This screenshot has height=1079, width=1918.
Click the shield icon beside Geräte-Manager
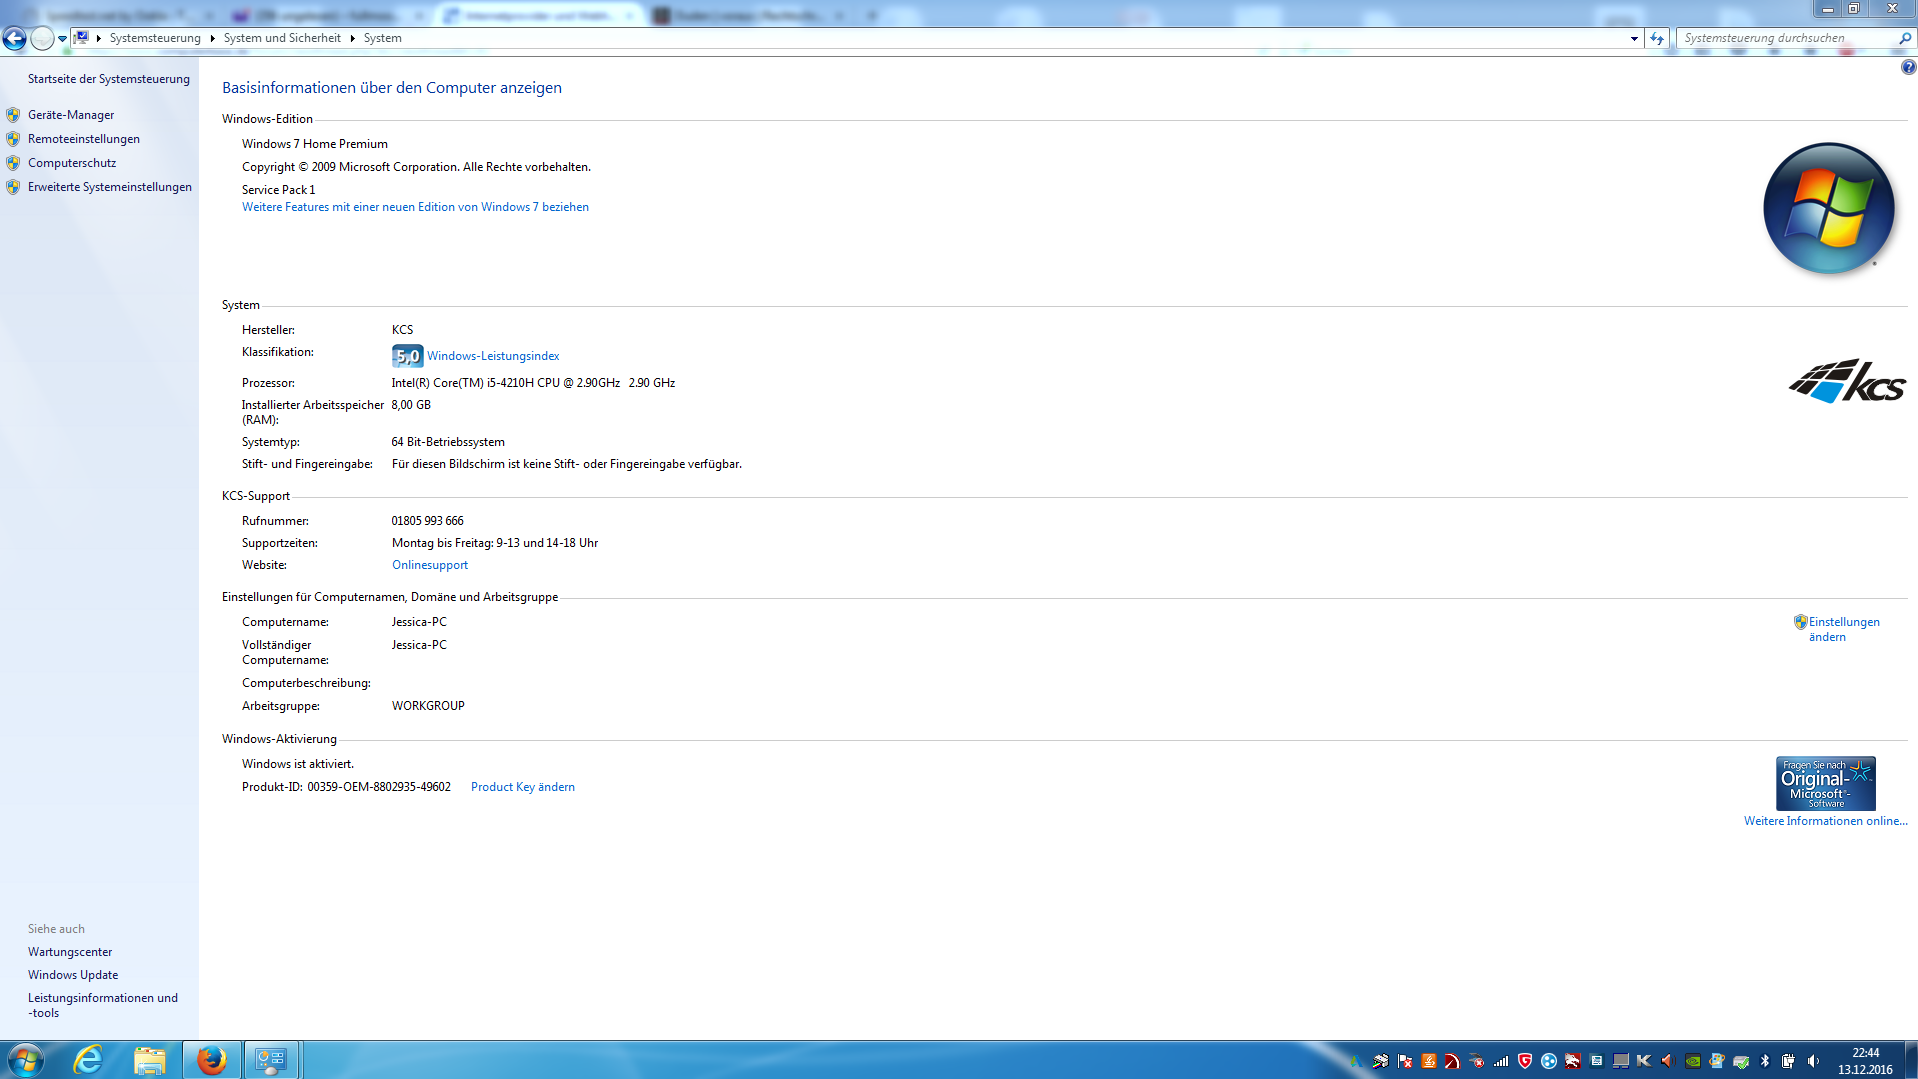pos(13,115)
